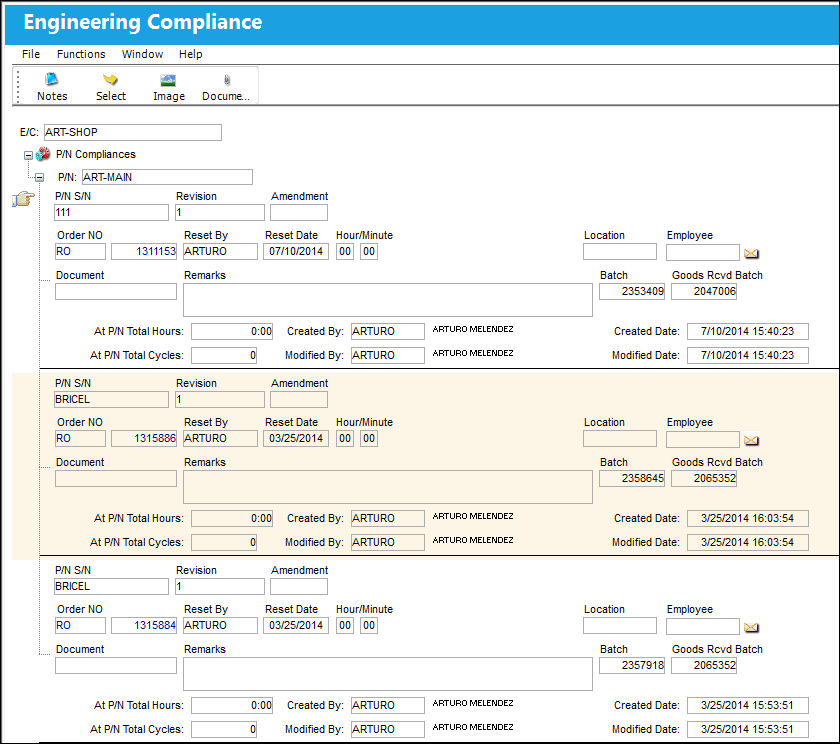Click Goods Rcvd Batch field 2047006
840x744 pixels.
704,291
